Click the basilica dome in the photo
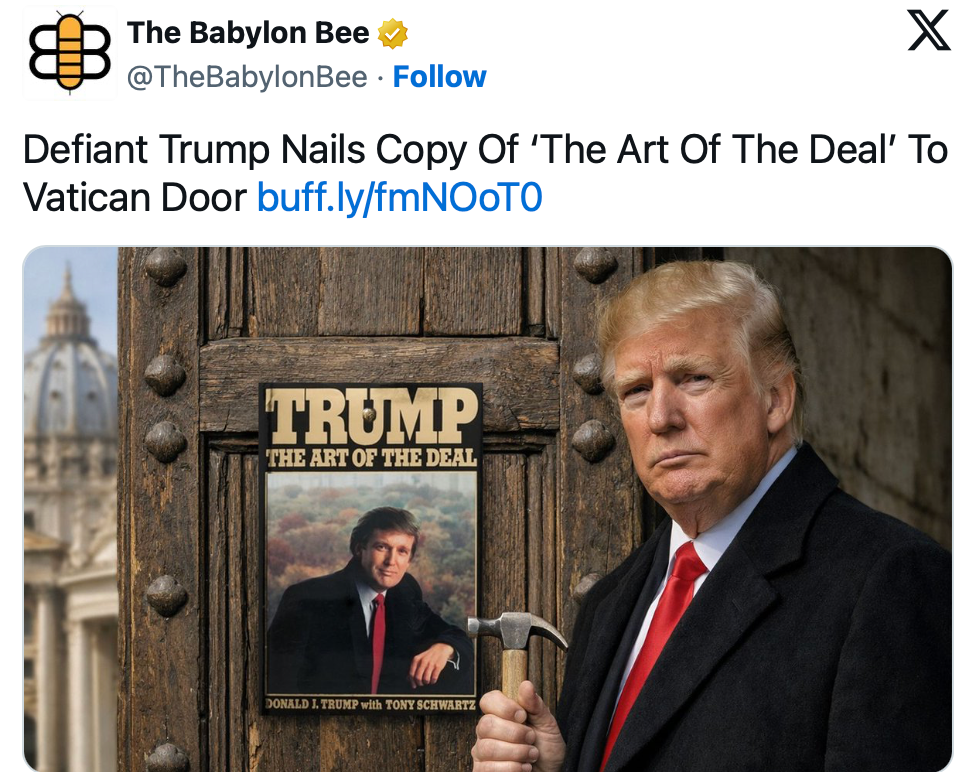The height and width of the screenshot is (772, 954). point(67,365)
